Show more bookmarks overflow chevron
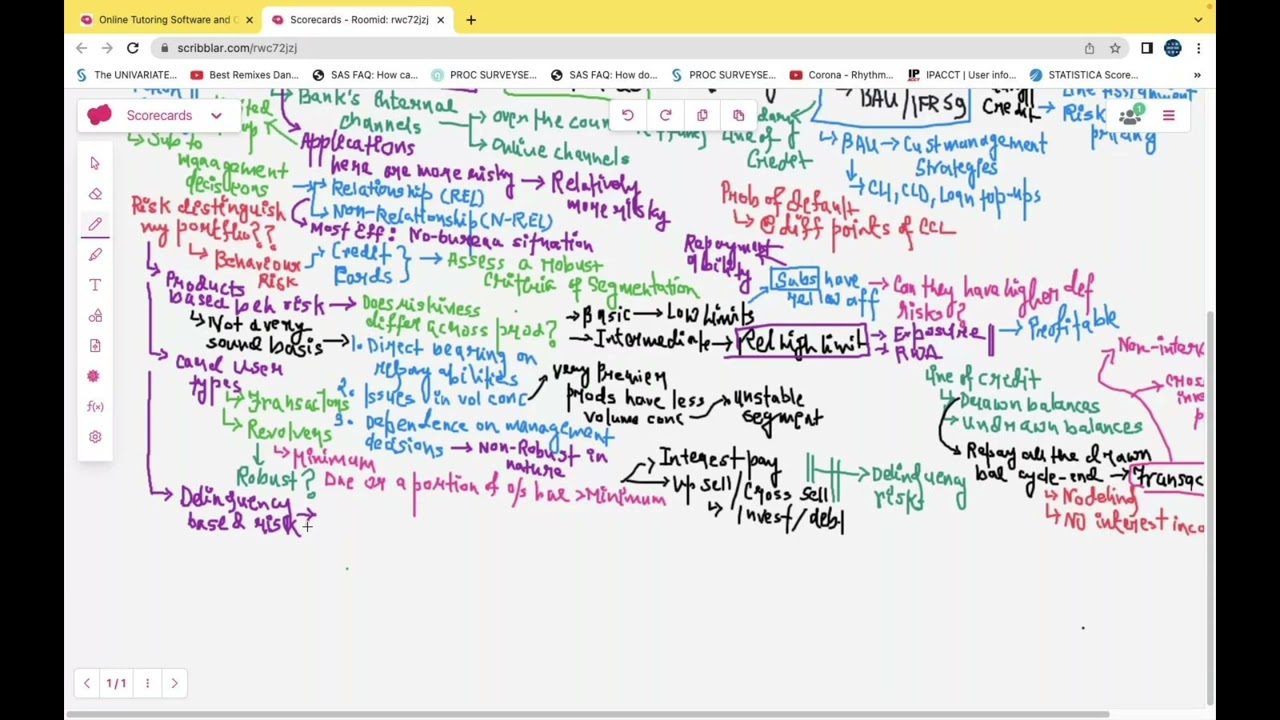 coord(1197,75)
